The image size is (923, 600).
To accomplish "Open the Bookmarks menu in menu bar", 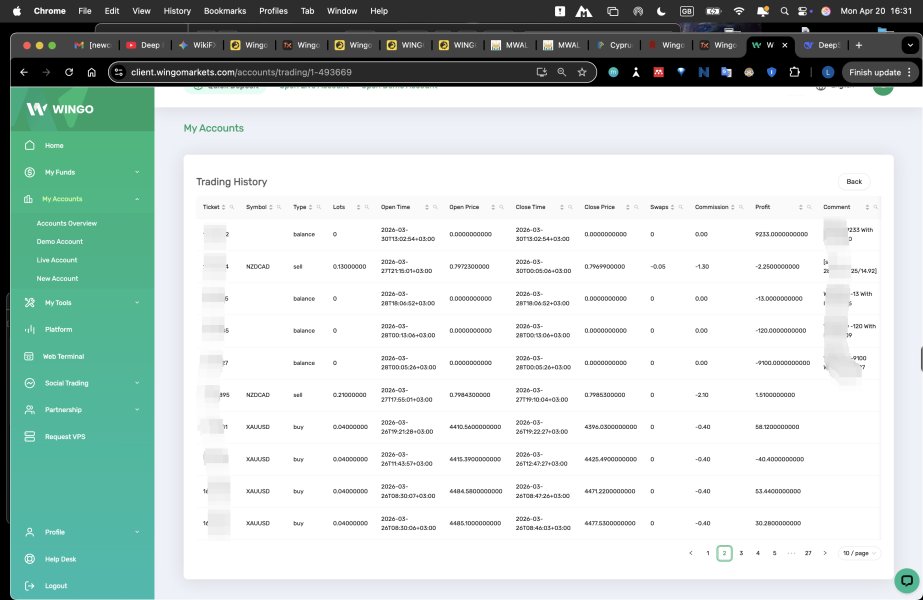I will click(223, 11).
